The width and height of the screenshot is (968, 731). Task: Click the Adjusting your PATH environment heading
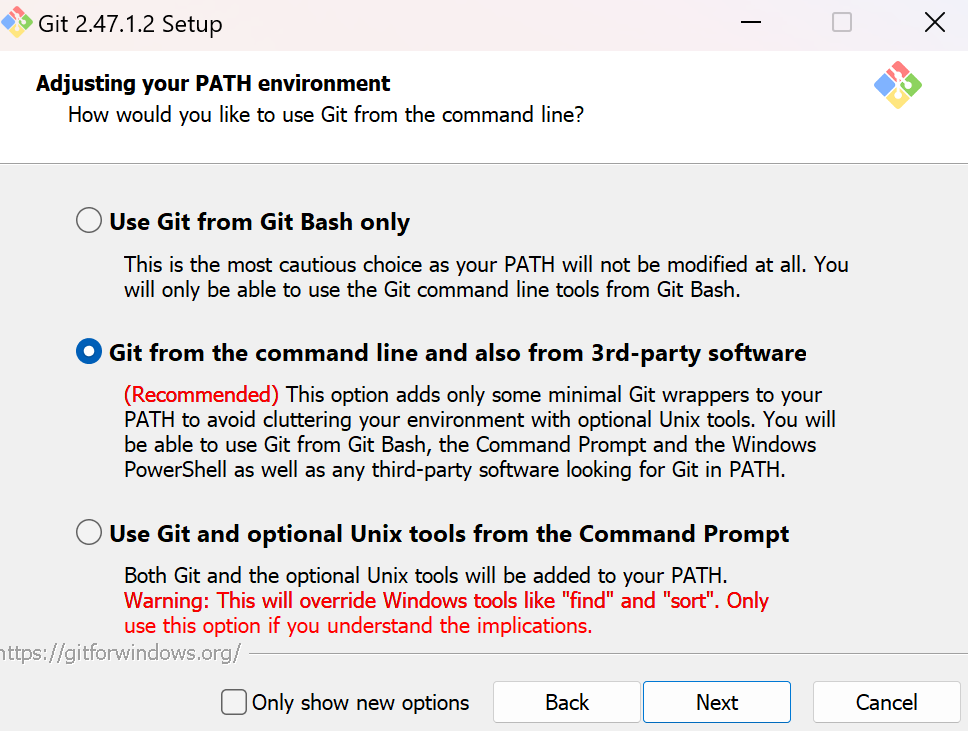(213, 83)
